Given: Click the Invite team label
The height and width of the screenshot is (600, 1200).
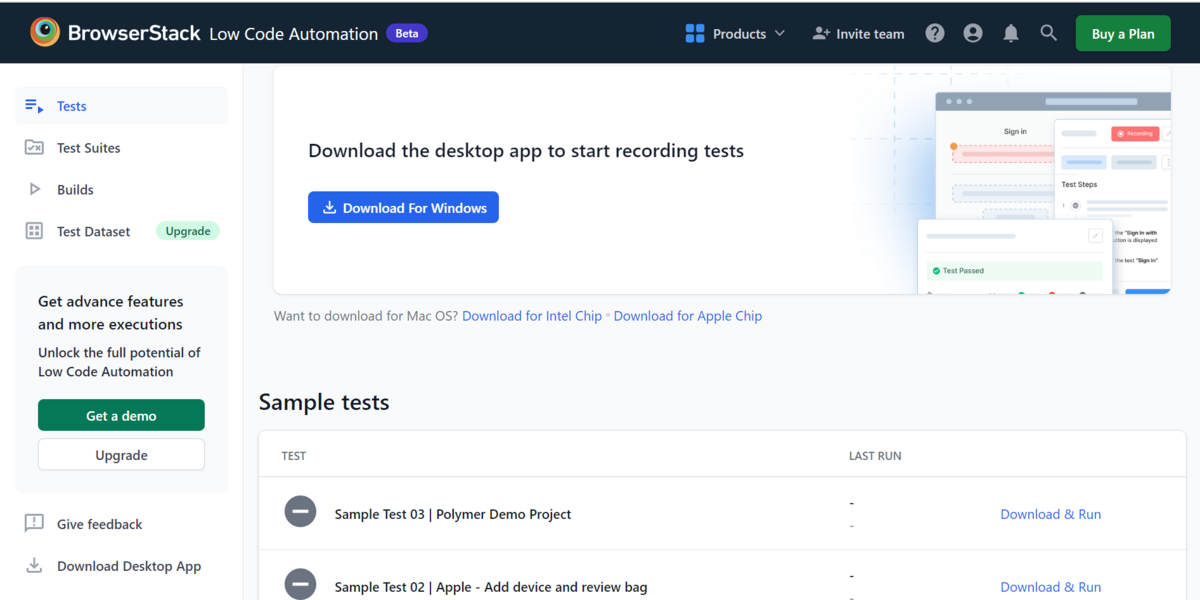Looking at the screenshot, I should [870, 34].
